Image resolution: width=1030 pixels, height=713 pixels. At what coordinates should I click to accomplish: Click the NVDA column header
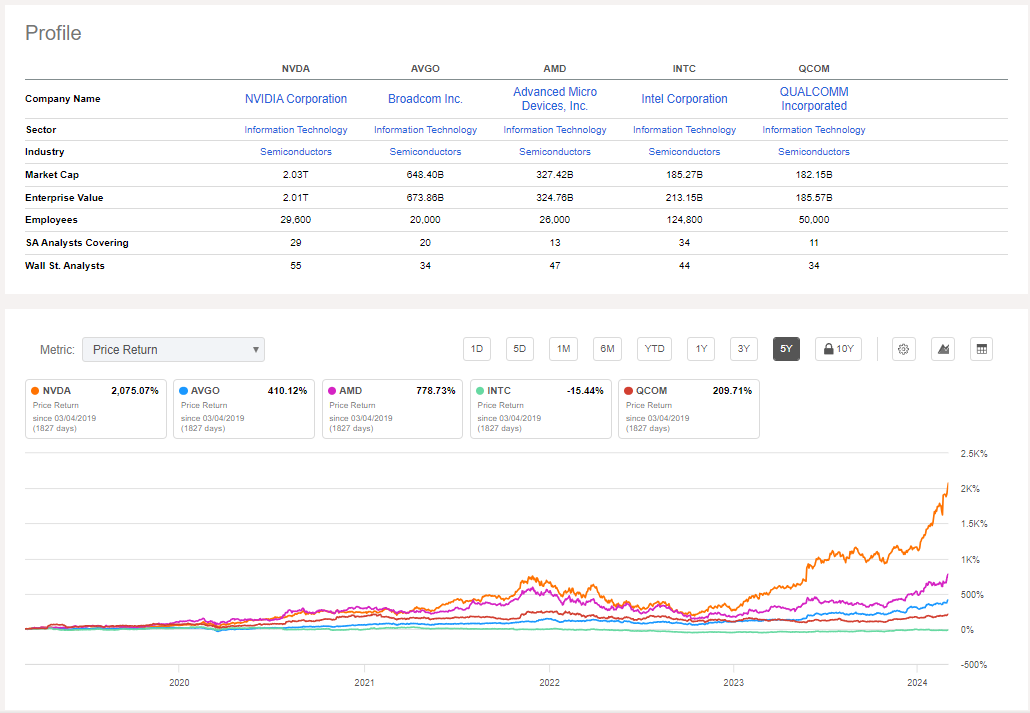click(296, 68)
